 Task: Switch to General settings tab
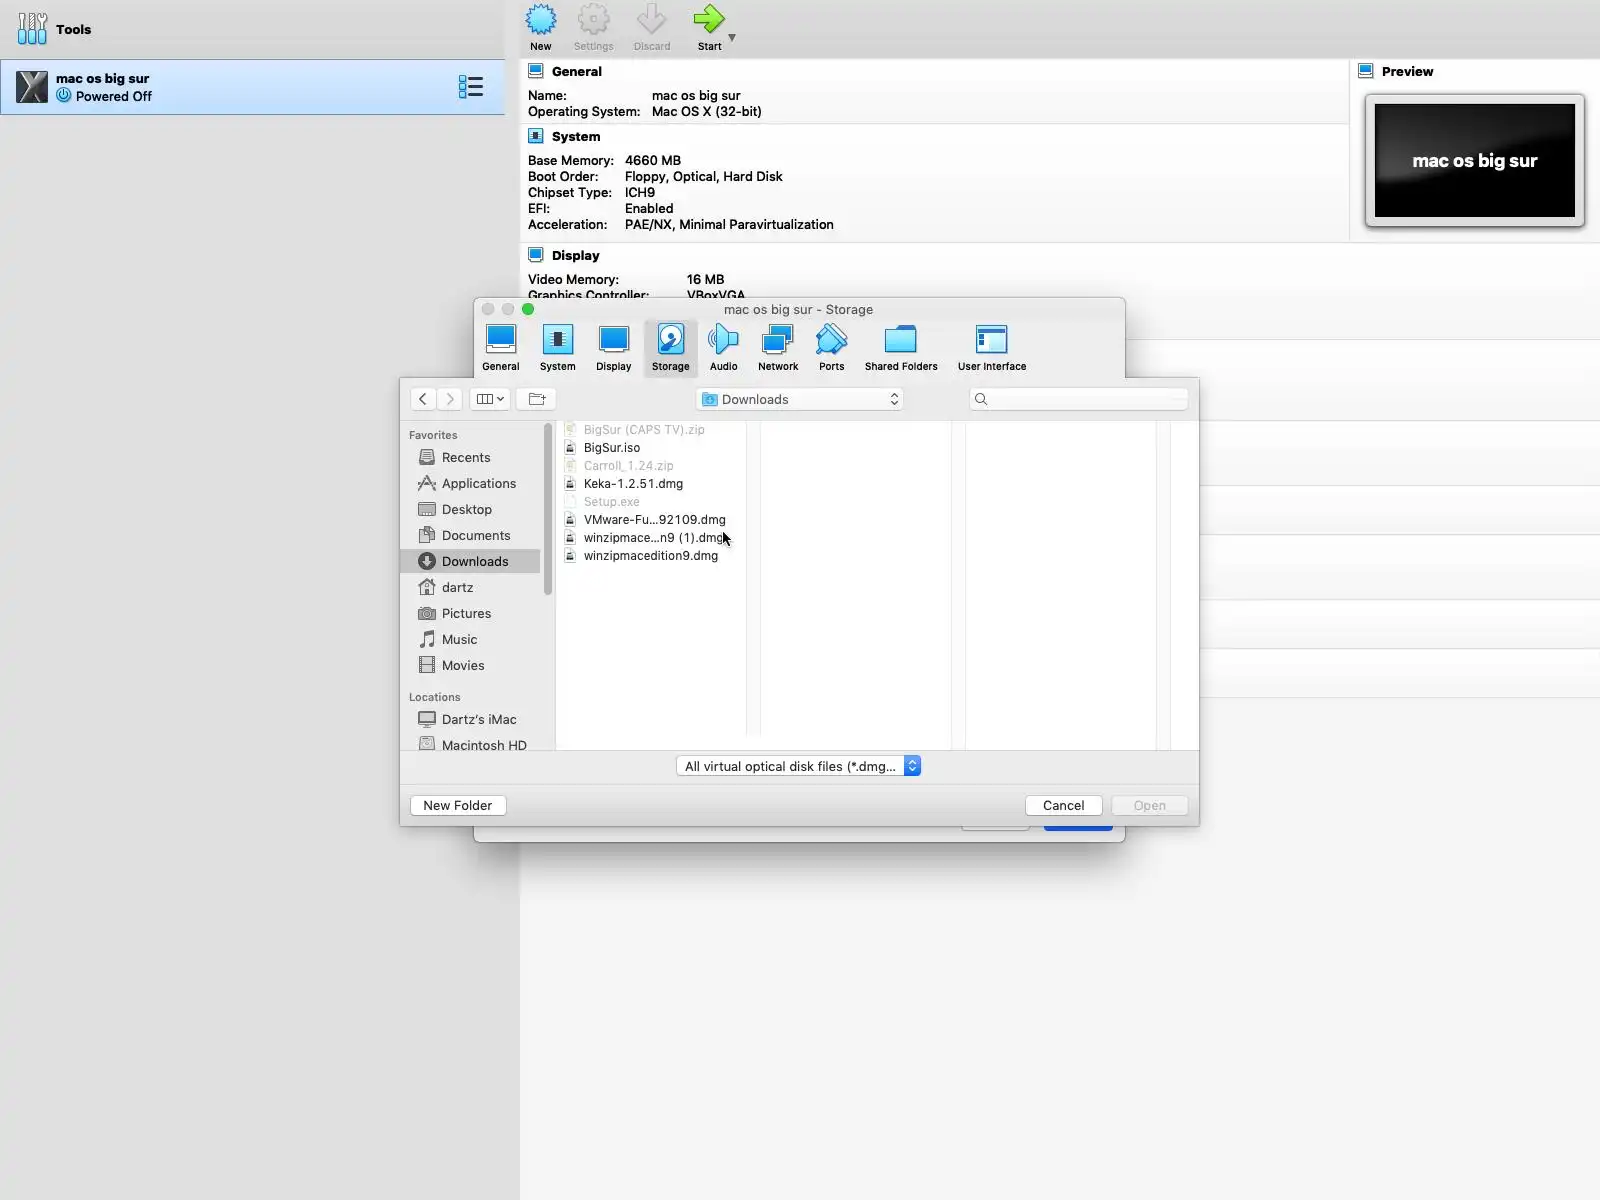click(501, 348)
